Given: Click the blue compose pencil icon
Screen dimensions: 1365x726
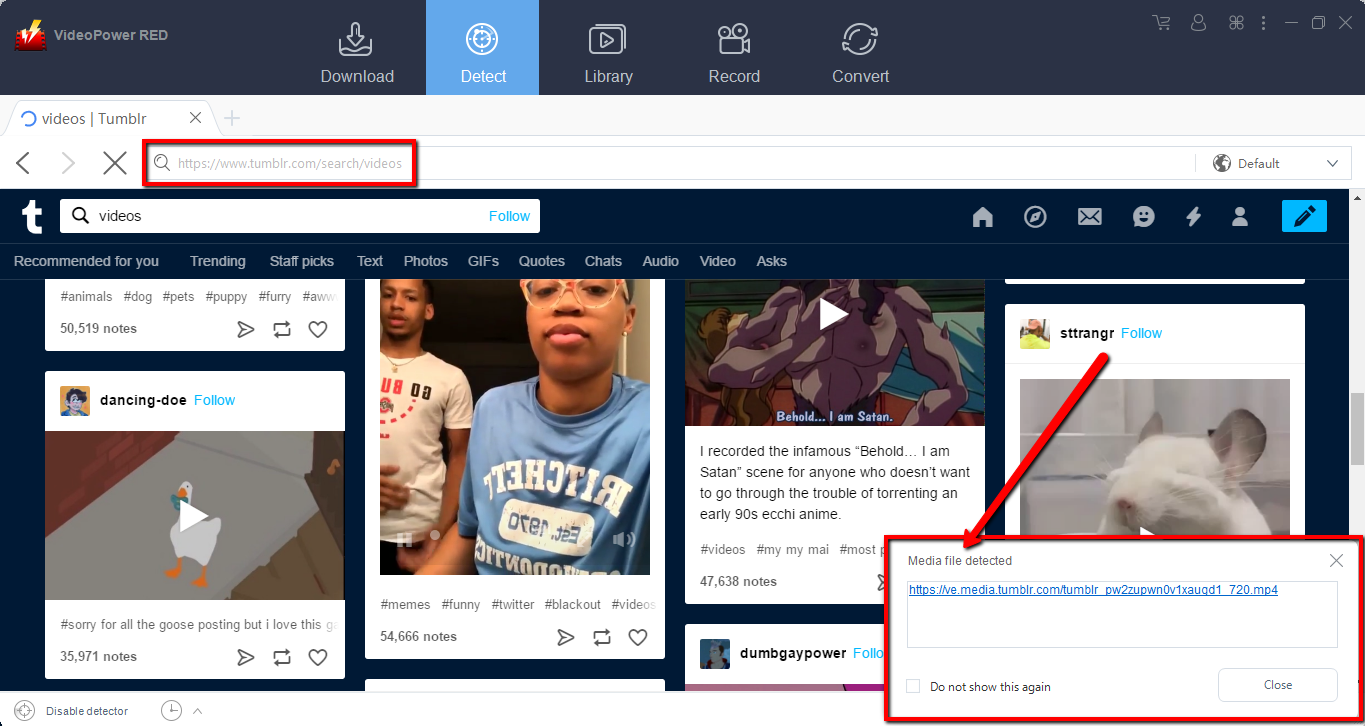Looking at the screenshot, I should [x=1304, y=216].
